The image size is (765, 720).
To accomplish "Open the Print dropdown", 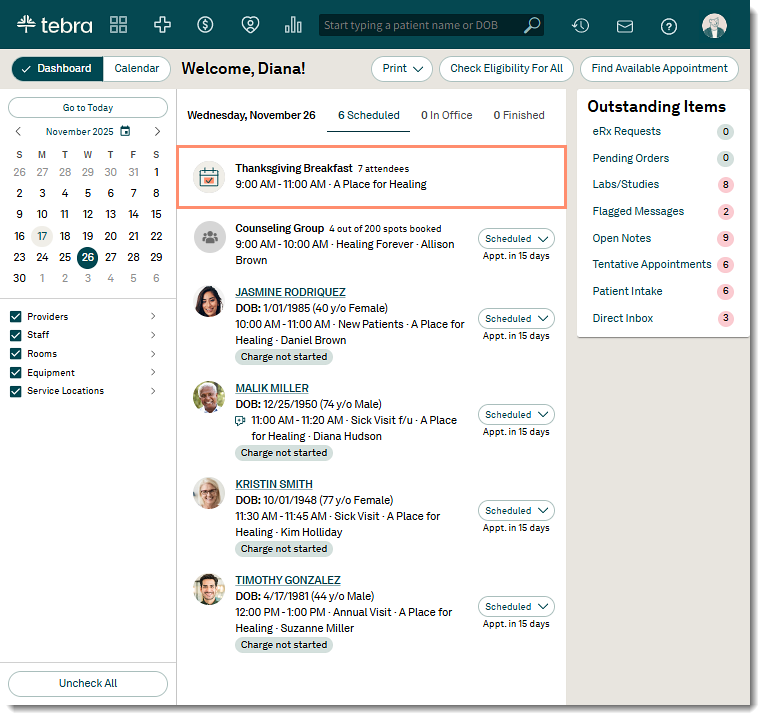I will (x=402, y=69).
